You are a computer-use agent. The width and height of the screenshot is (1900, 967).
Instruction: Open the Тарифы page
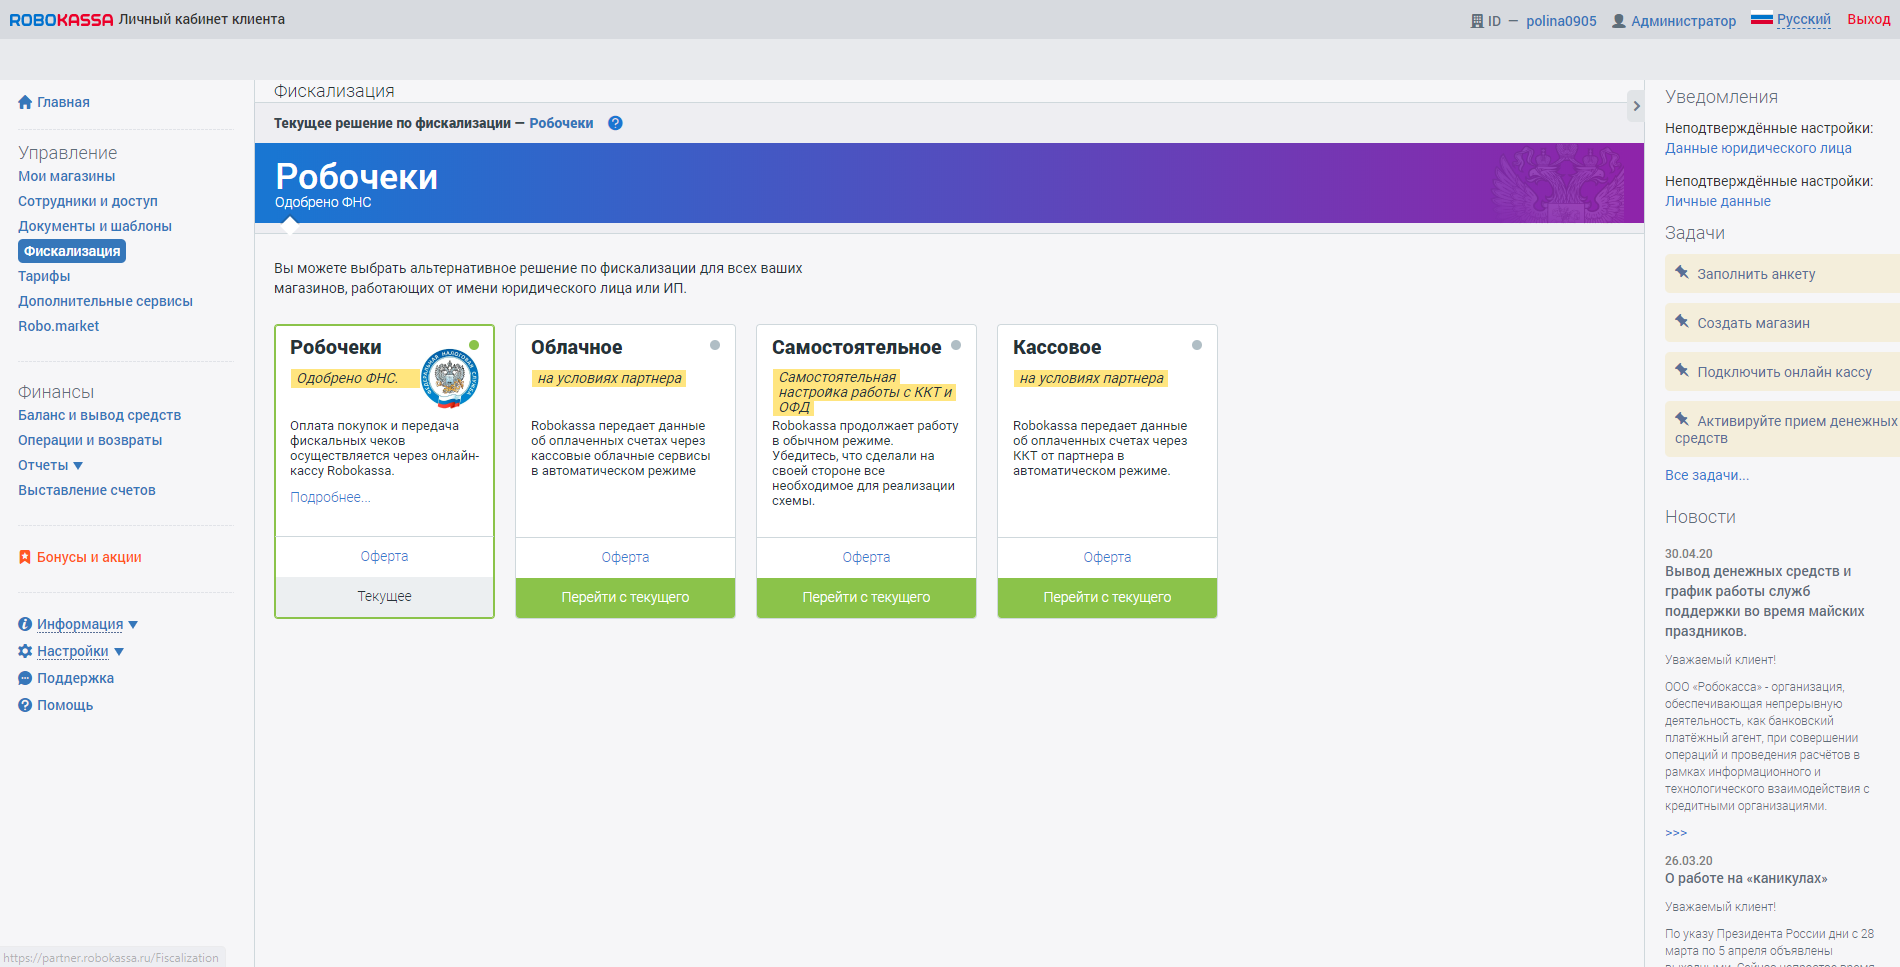[x=44, y=276]
